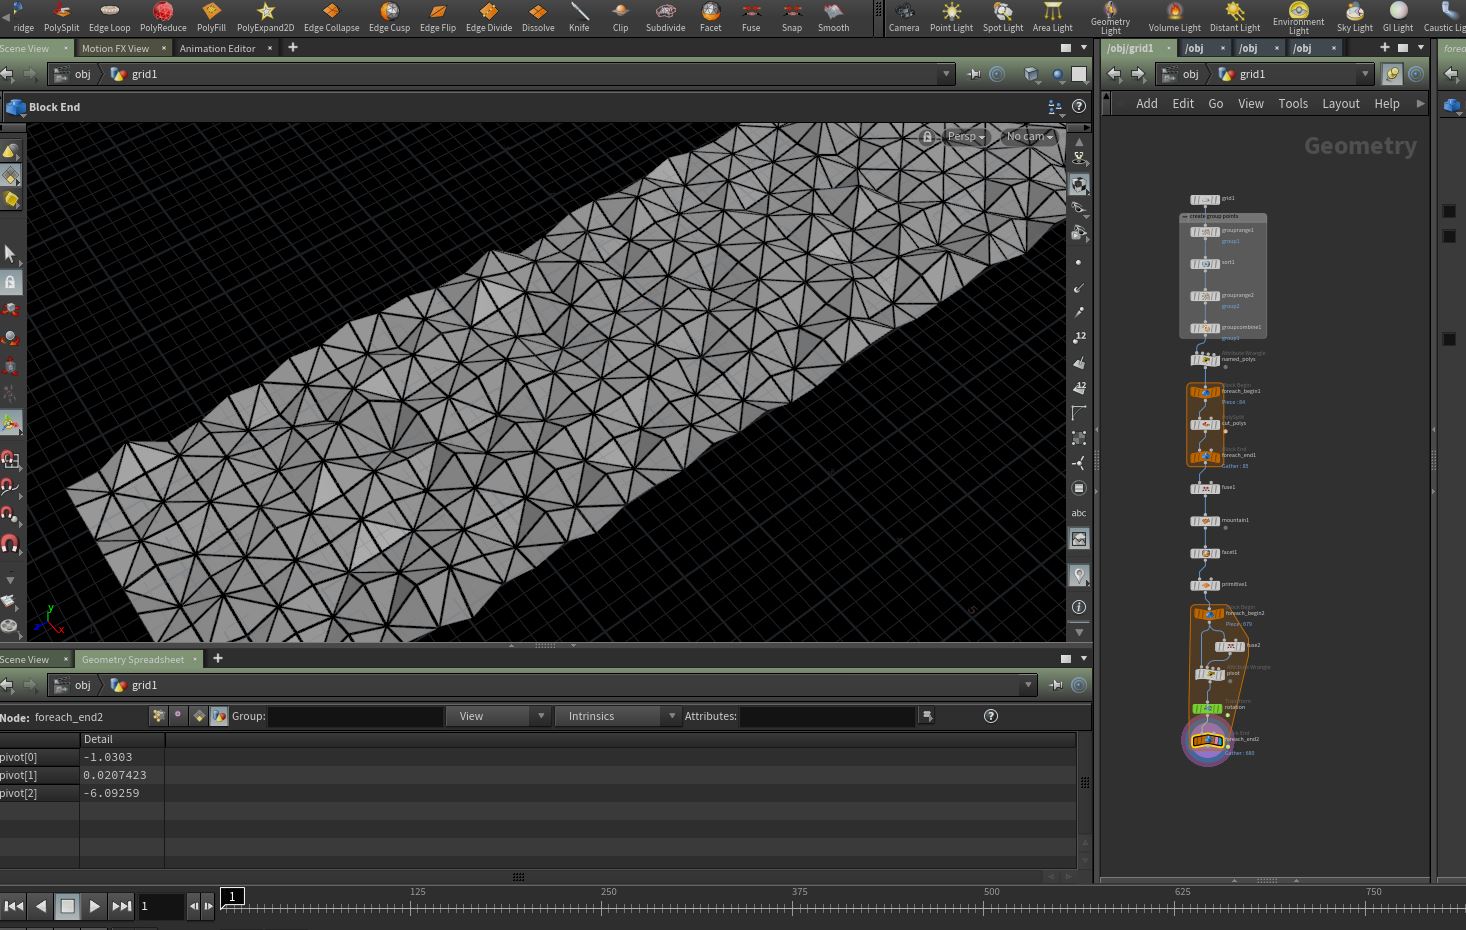
Task: Expand the View dropdown in spreadsheet
Action: tap(498, 716)
